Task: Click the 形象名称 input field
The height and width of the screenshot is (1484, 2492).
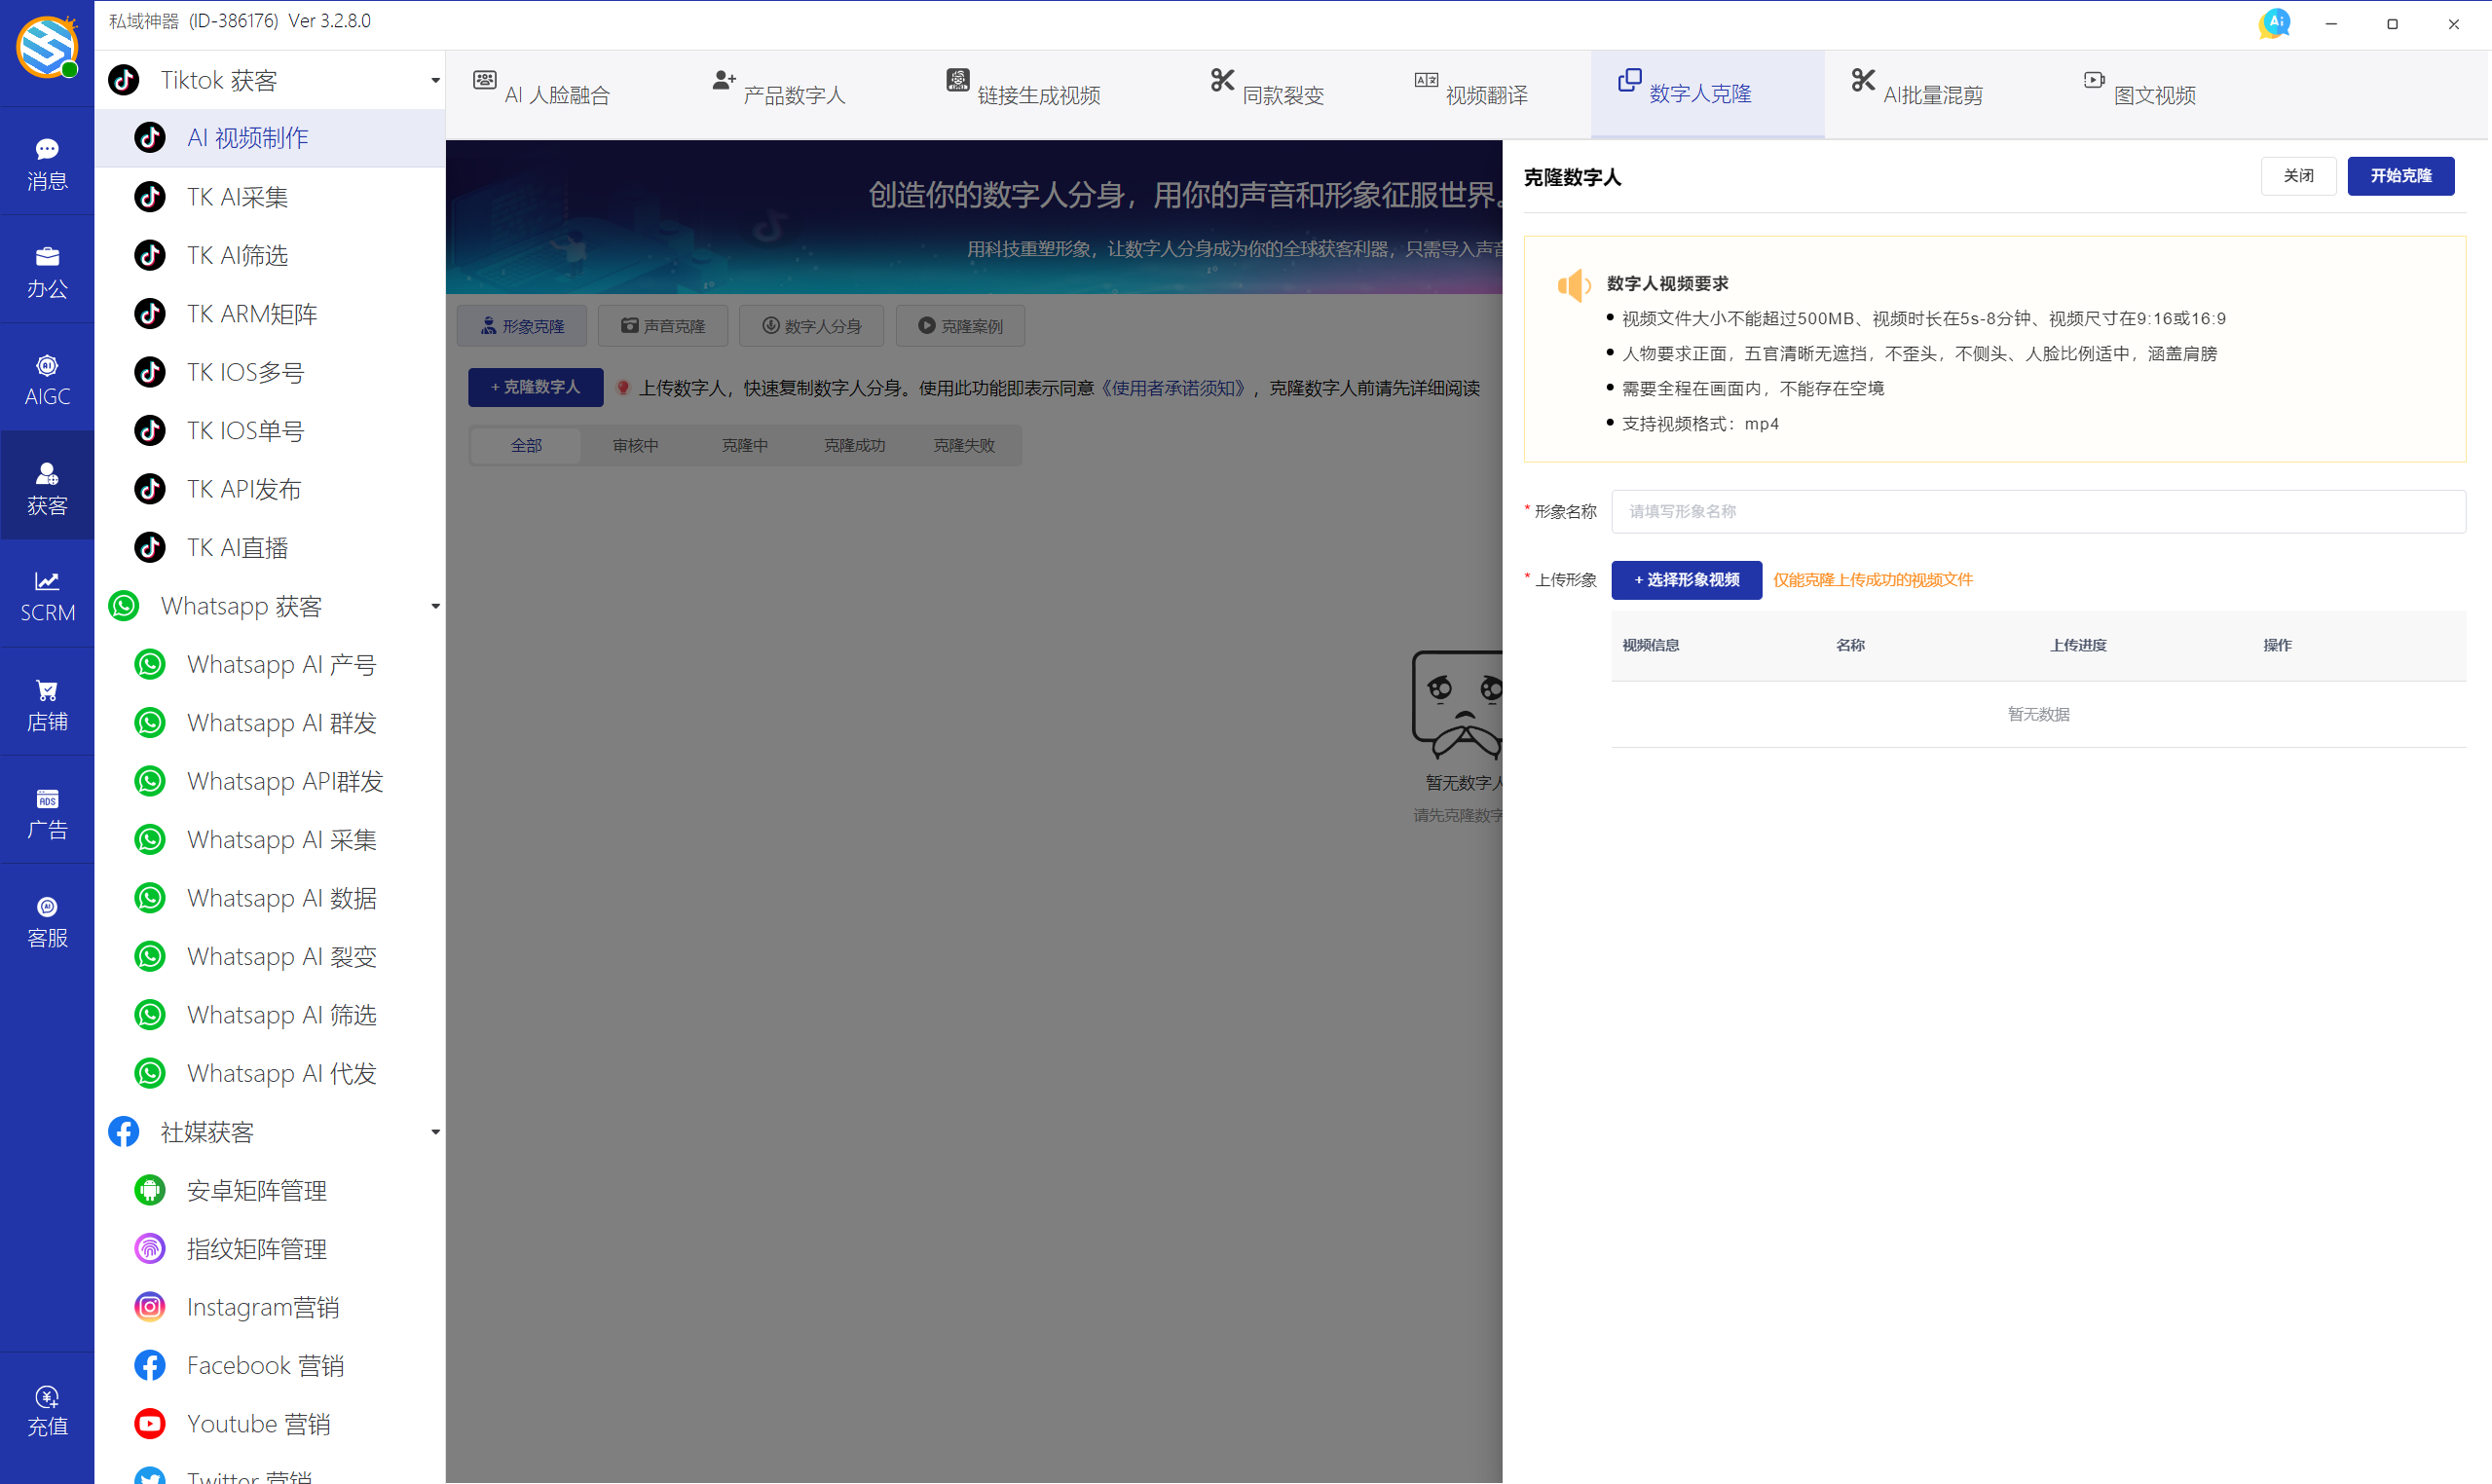Action: click(x=2037, y=511)
